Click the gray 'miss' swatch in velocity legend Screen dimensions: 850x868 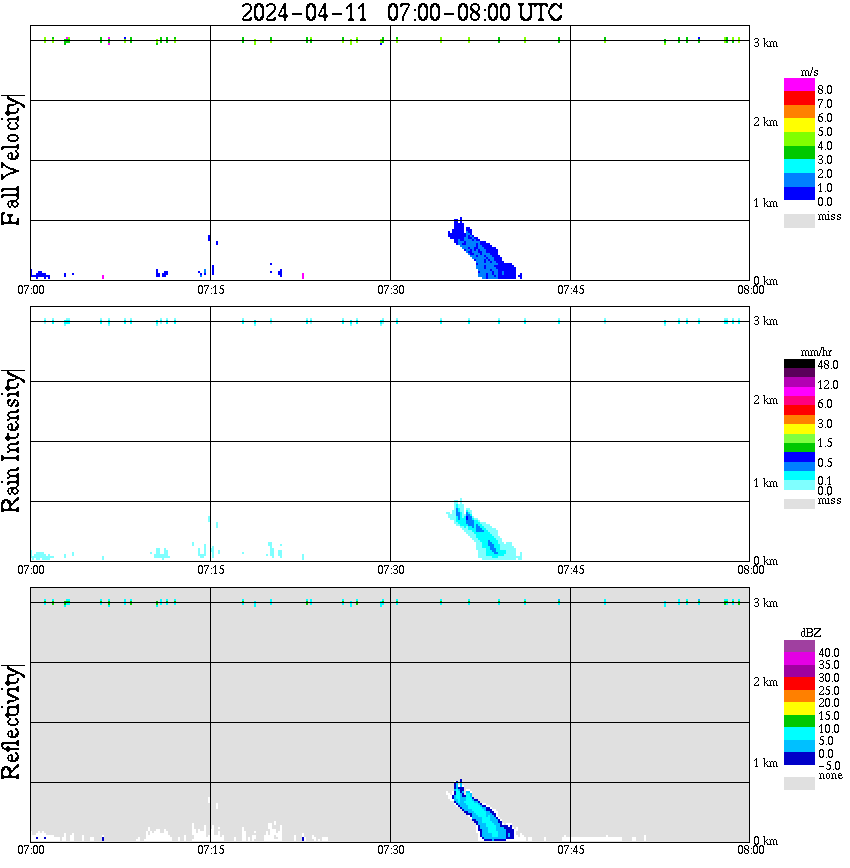click(x=799, y=220)
